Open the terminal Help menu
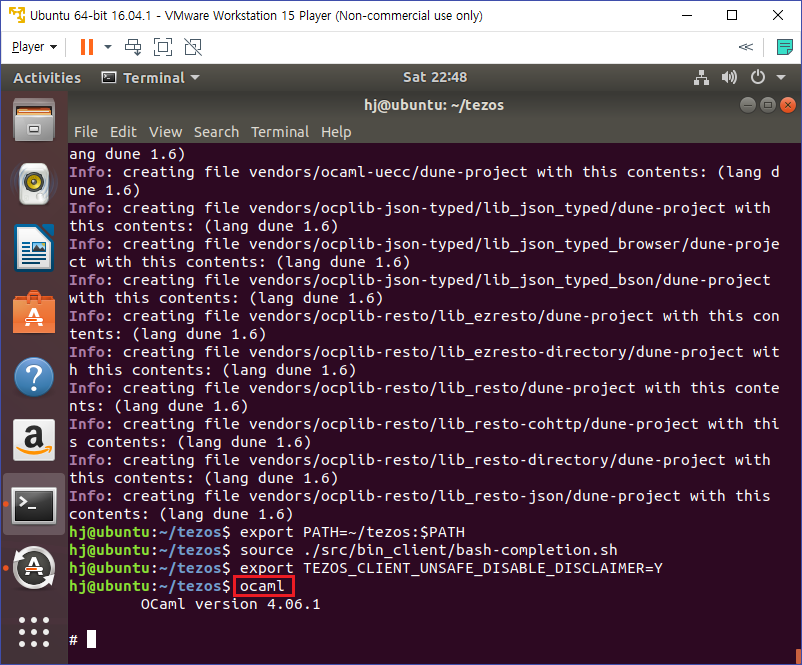 click(336, 132)
